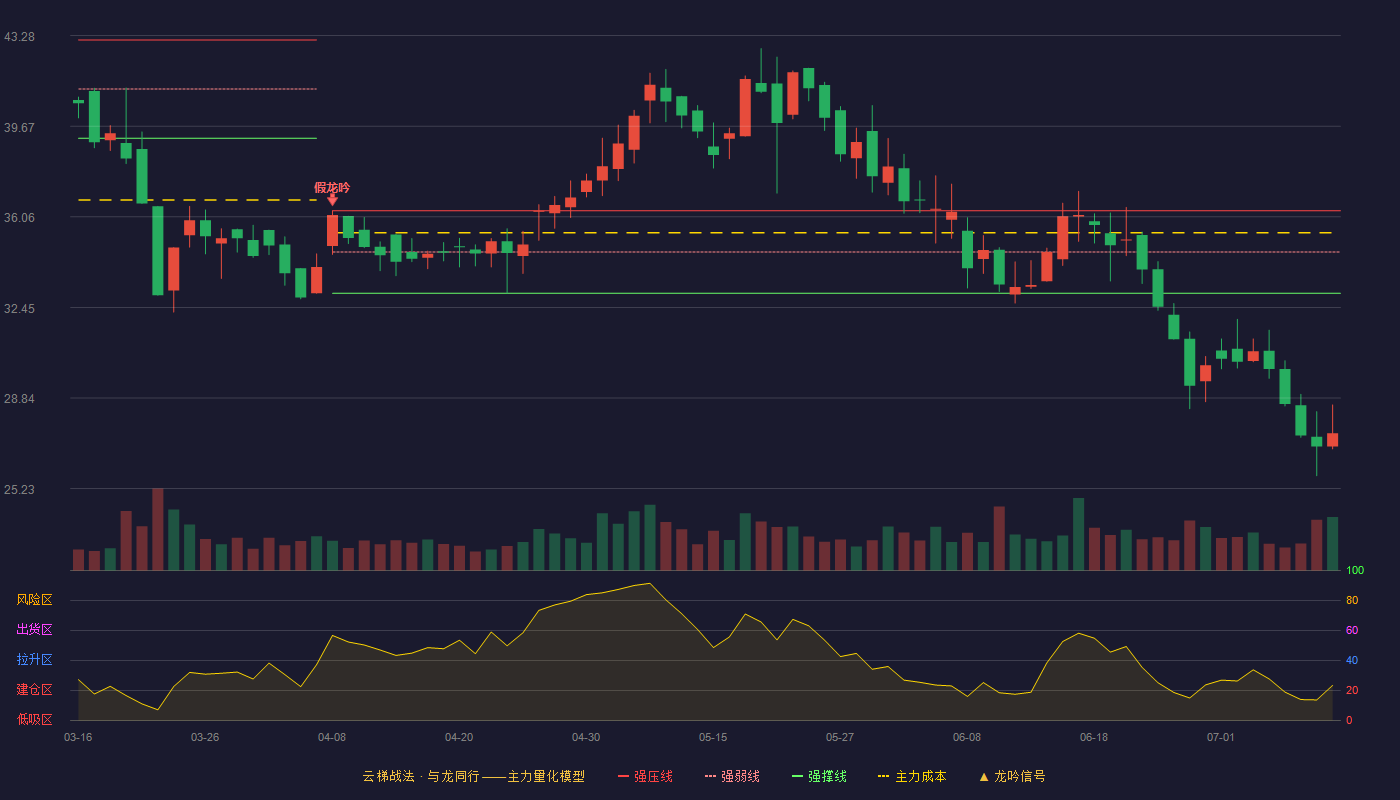Screen dimensions: 1400x800
Task: Click the 40 indicator scale value
Action: click(1352, 660)
